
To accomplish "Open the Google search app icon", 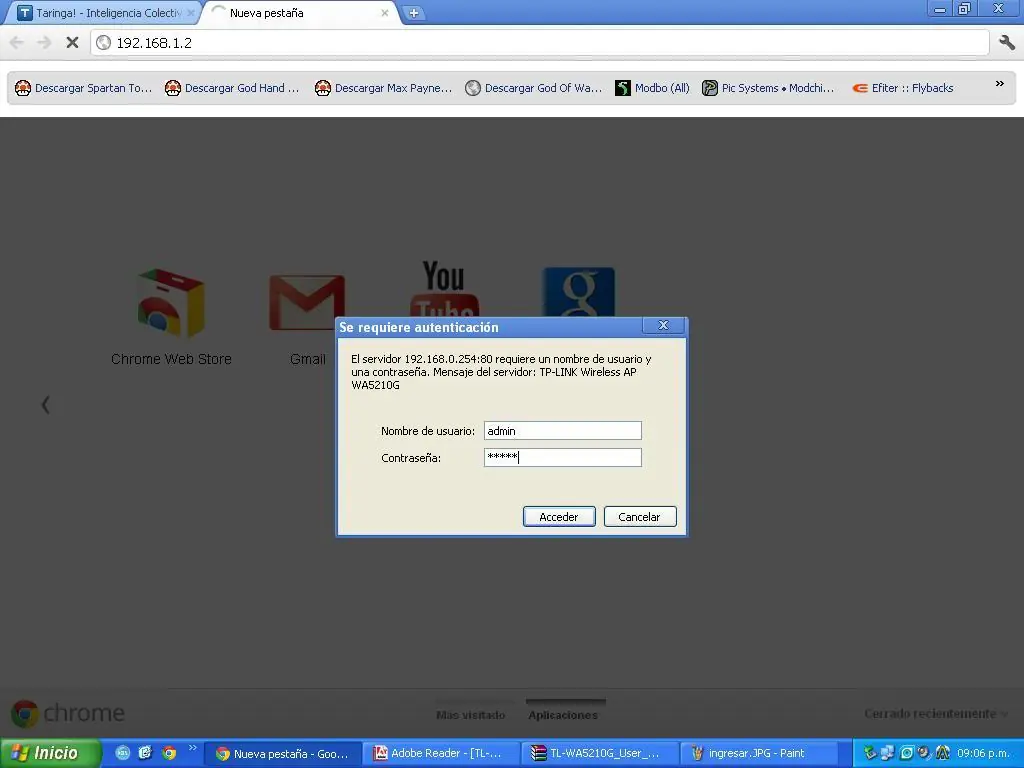I will (x=579, y=292).
